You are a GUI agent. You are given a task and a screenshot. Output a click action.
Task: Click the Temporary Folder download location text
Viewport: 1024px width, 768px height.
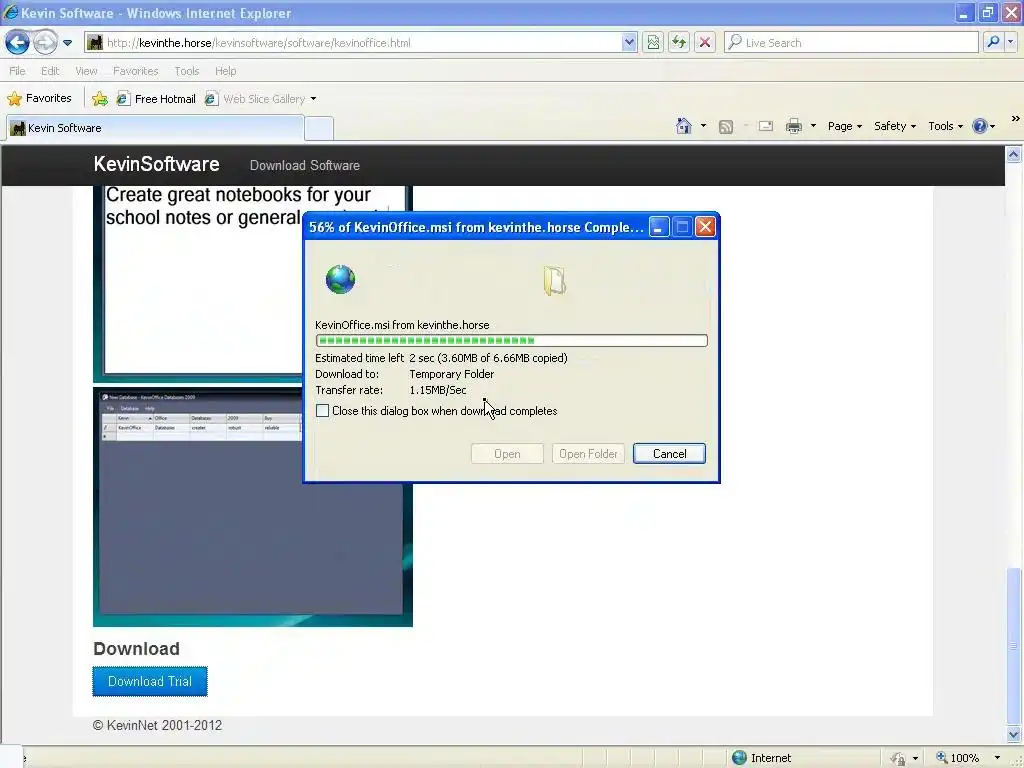(451, 374)
